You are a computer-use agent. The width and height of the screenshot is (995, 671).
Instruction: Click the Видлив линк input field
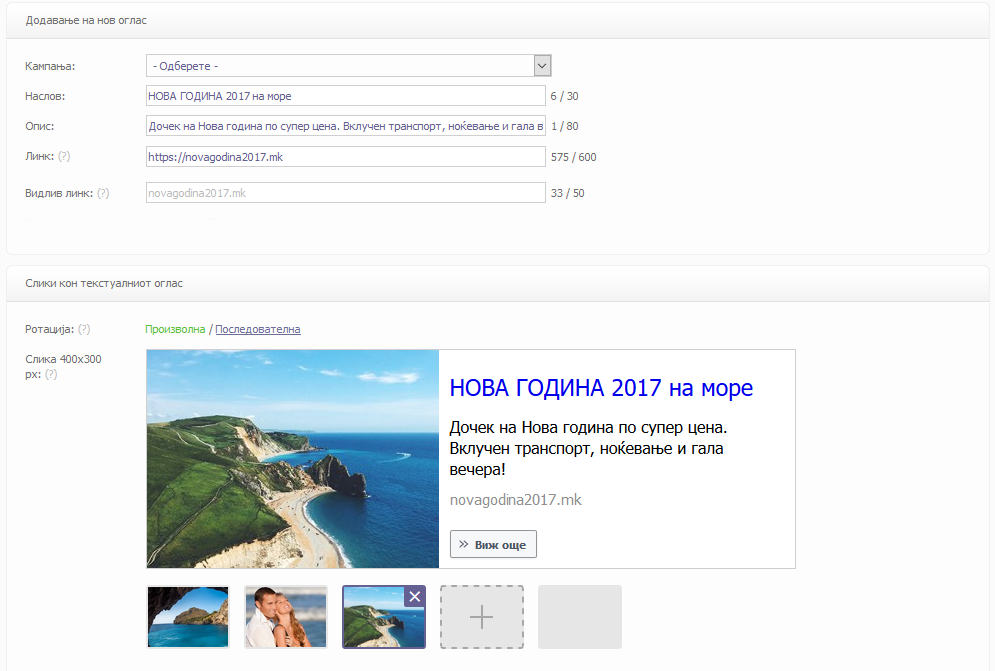click(x=346, y=193)
